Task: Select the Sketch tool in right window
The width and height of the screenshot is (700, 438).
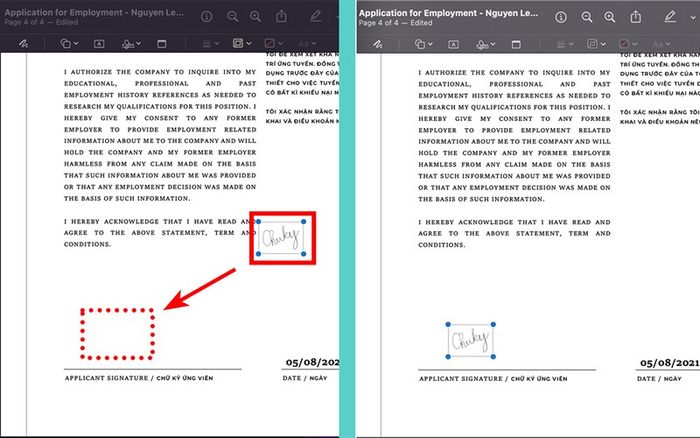Action: [x=378, y=44]
